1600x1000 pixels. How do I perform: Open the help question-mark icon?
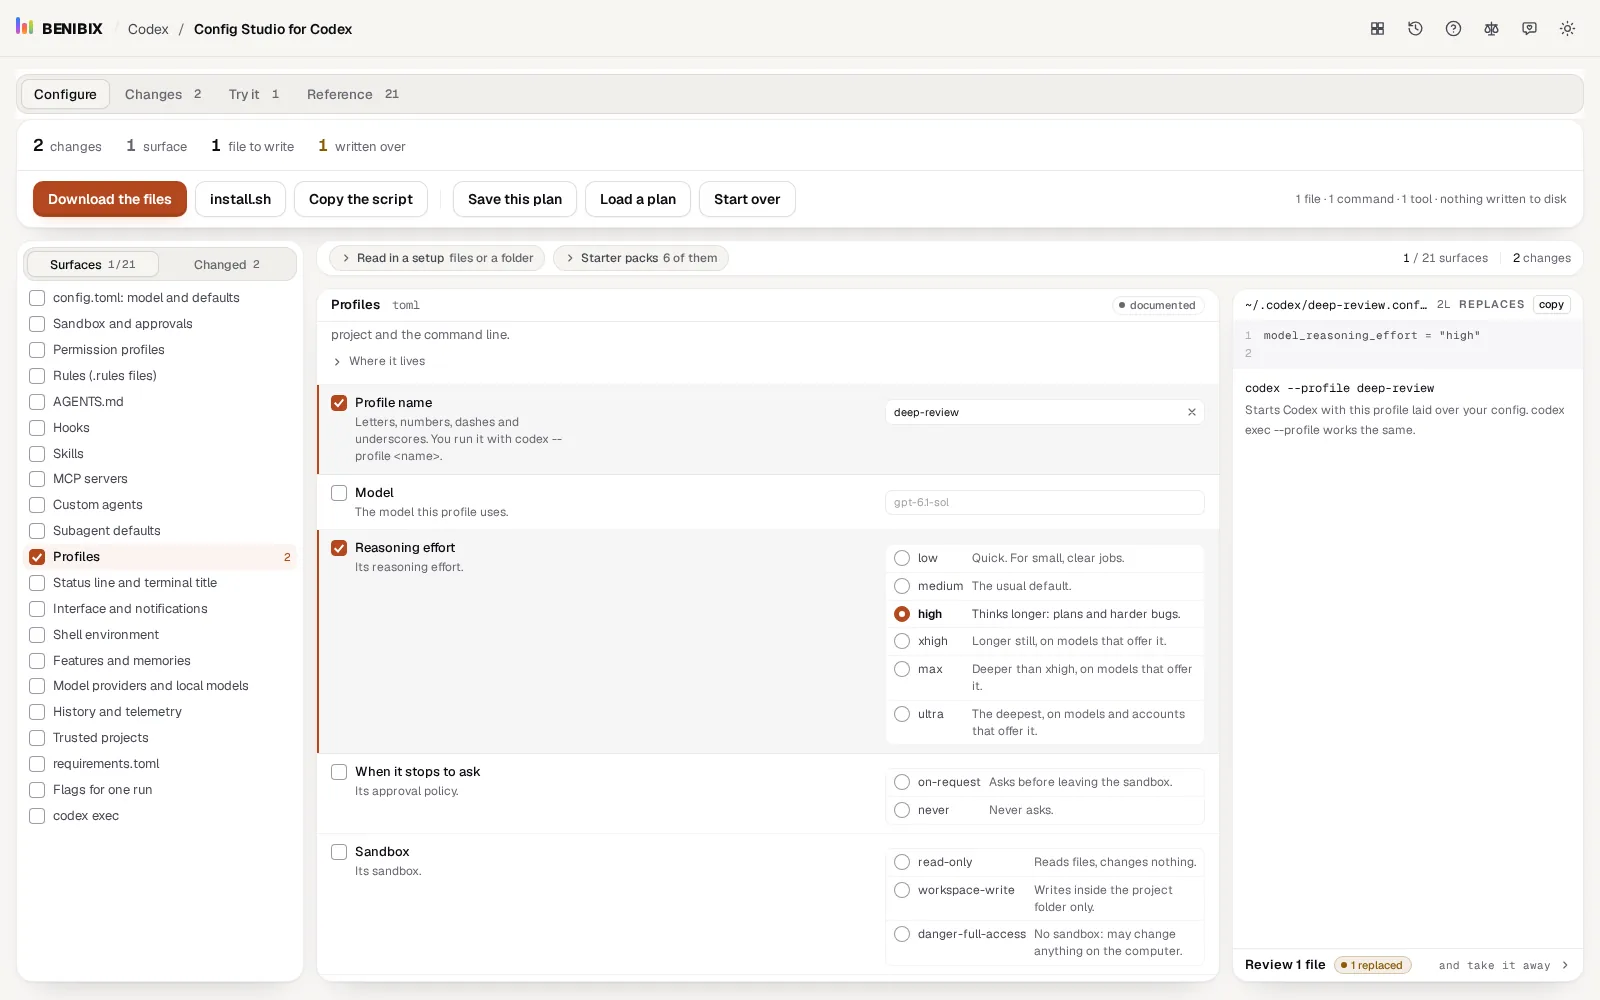click(x=1453, y=29)
